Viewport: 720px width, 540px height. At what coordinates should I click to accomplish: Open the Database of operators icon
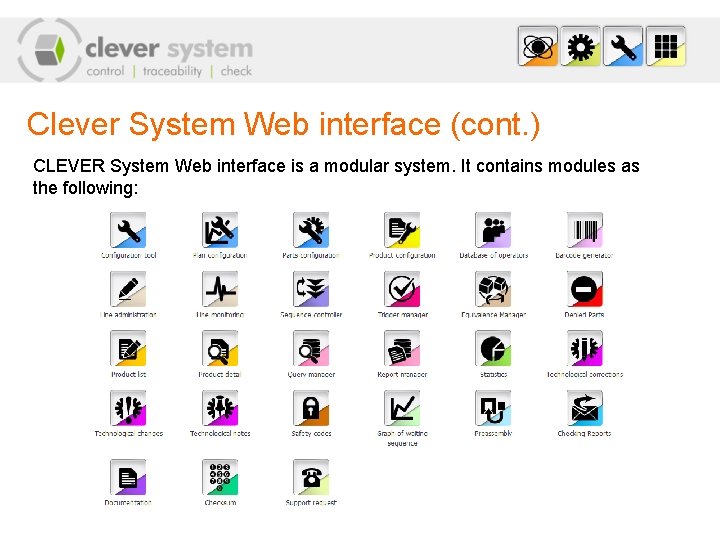(x=493, y=230)
